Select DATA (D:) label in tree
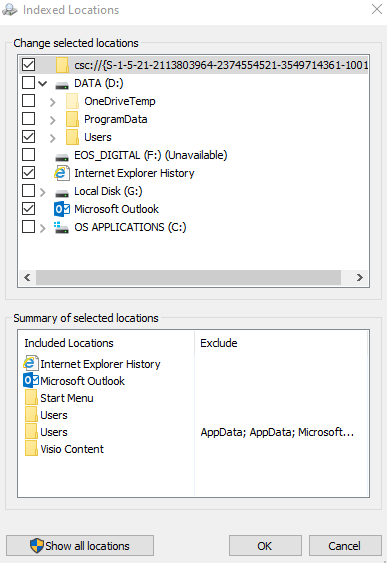Screen dimensions: 387x563 [99, 83]
